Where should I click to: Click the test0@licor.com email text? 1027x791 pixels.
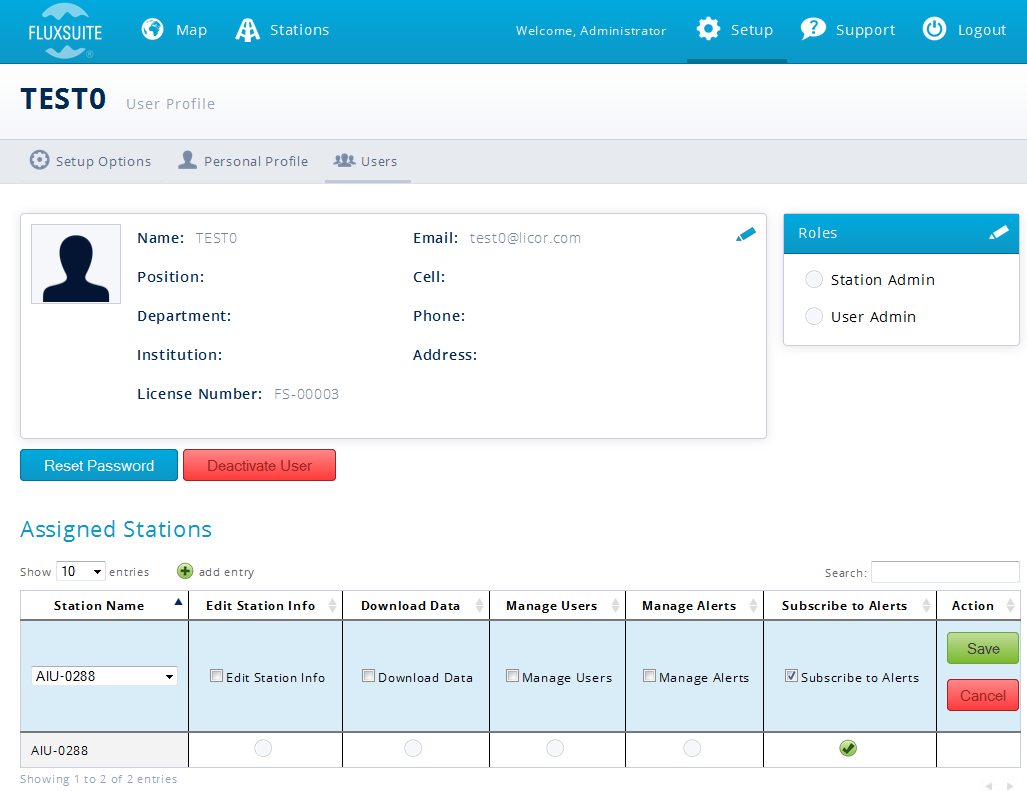click(x=525, y=238)
